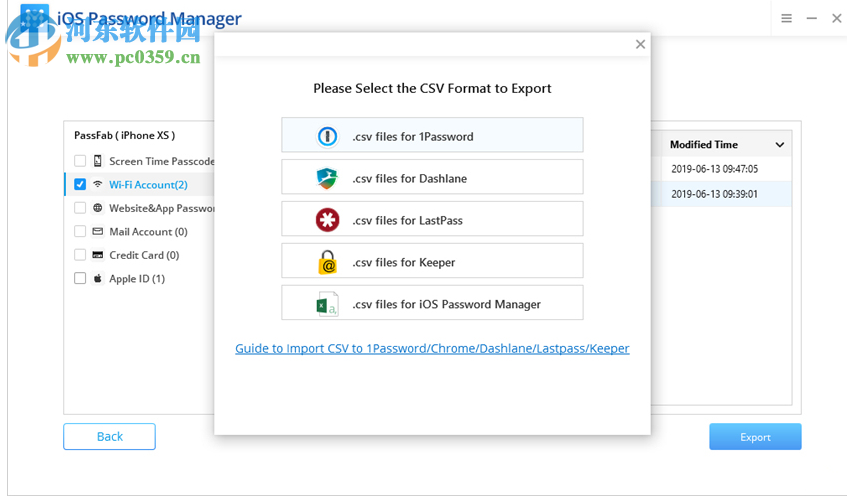Image resolution: width=847 pixels, height=498 pixels.
Task: Click the Excel CSV file icon
Action: 327,304
